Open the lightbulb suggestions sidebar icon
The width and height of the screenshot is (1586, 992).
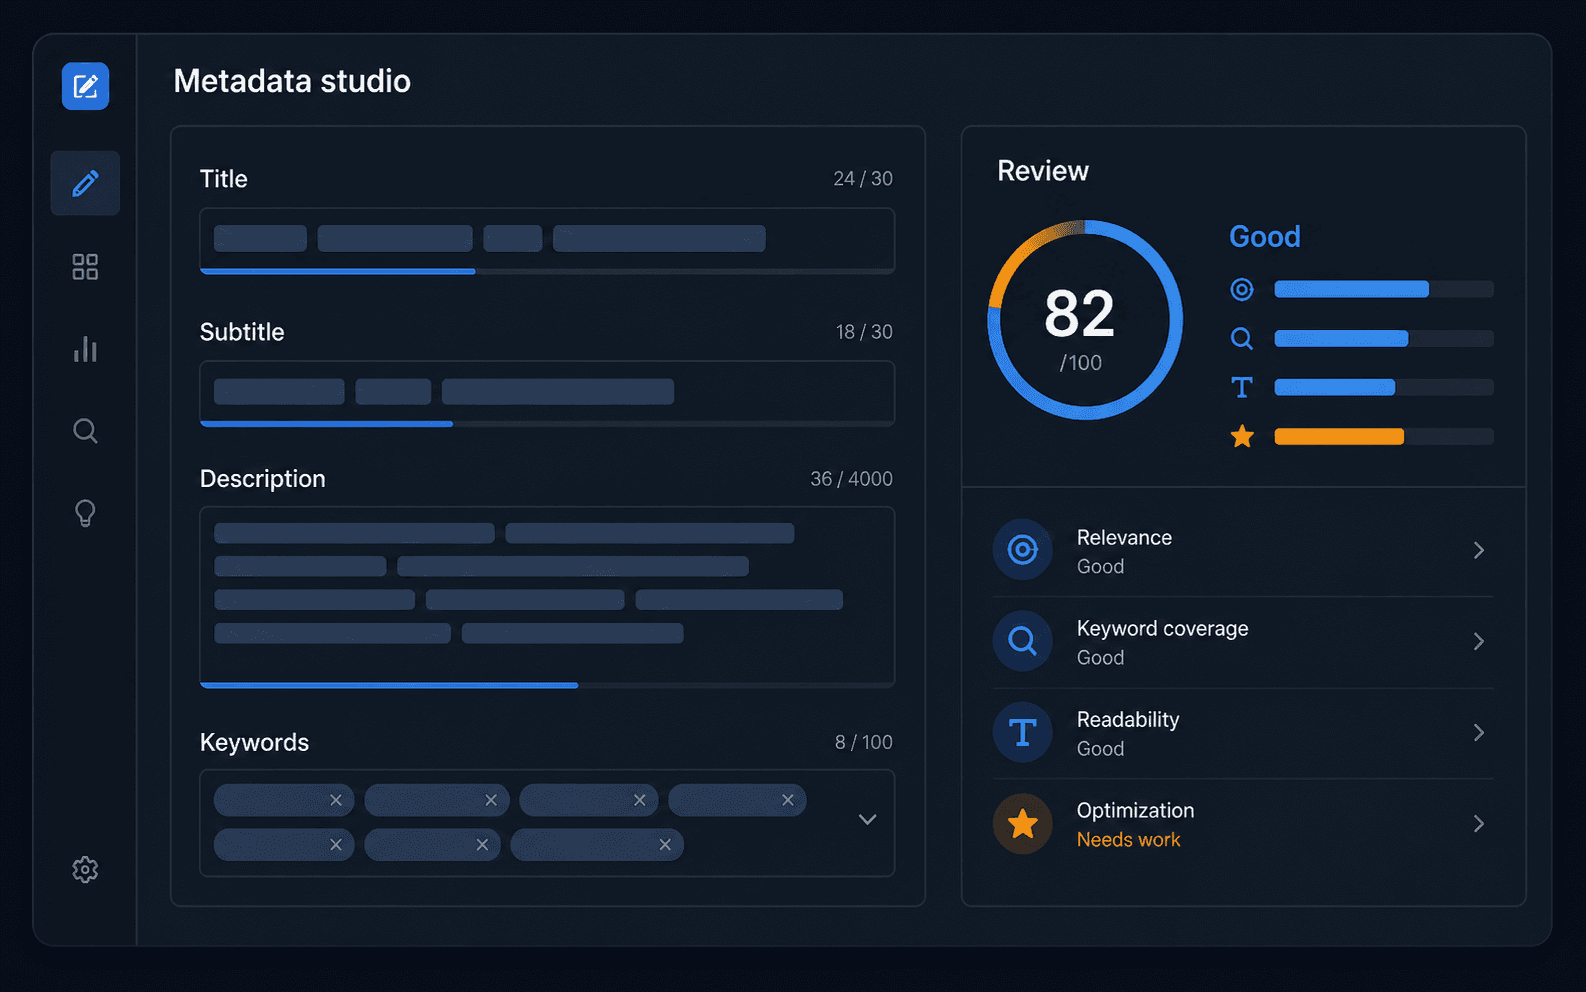[x=85, y=513]
